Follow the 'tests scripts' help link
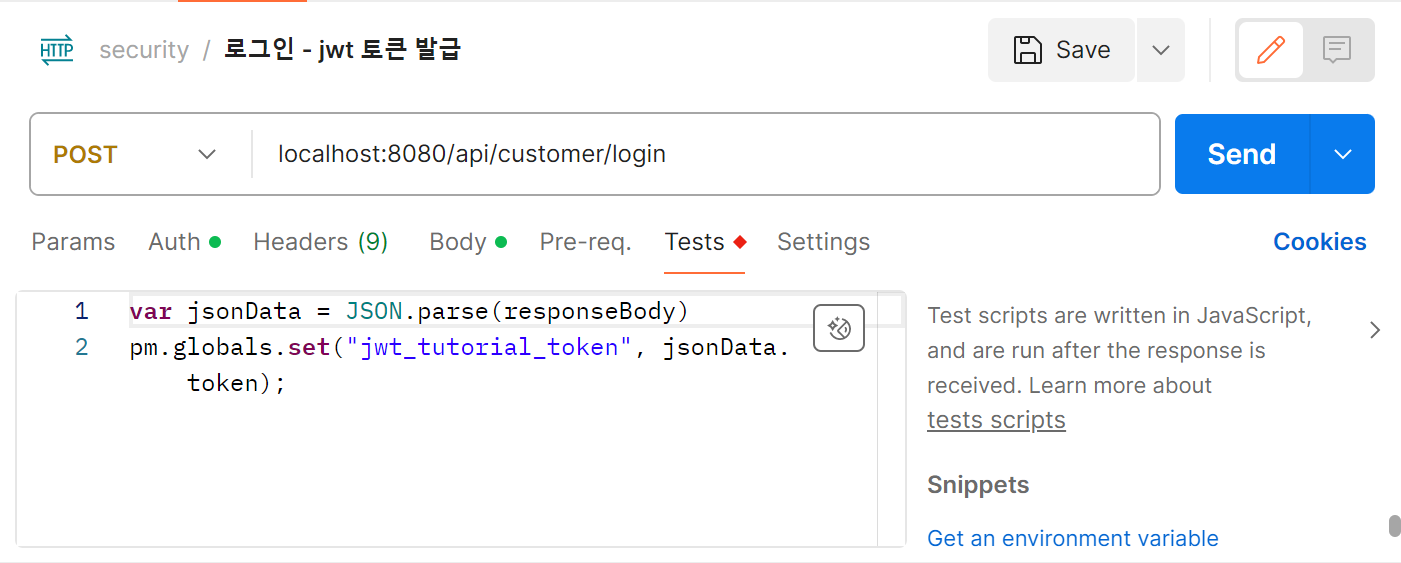This screenshot has width=1401, height=563. (996, 420)
